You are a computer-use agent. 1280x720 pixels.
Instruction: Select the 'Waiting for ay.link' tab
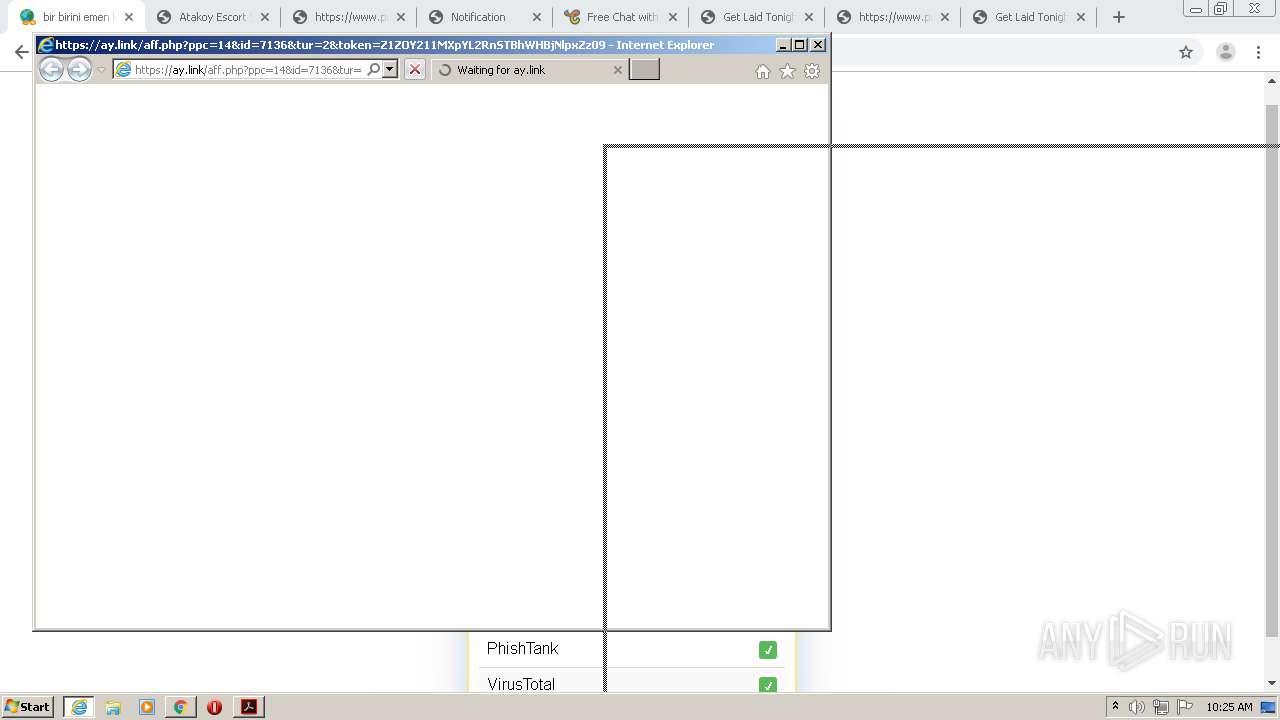coord(530,70)
